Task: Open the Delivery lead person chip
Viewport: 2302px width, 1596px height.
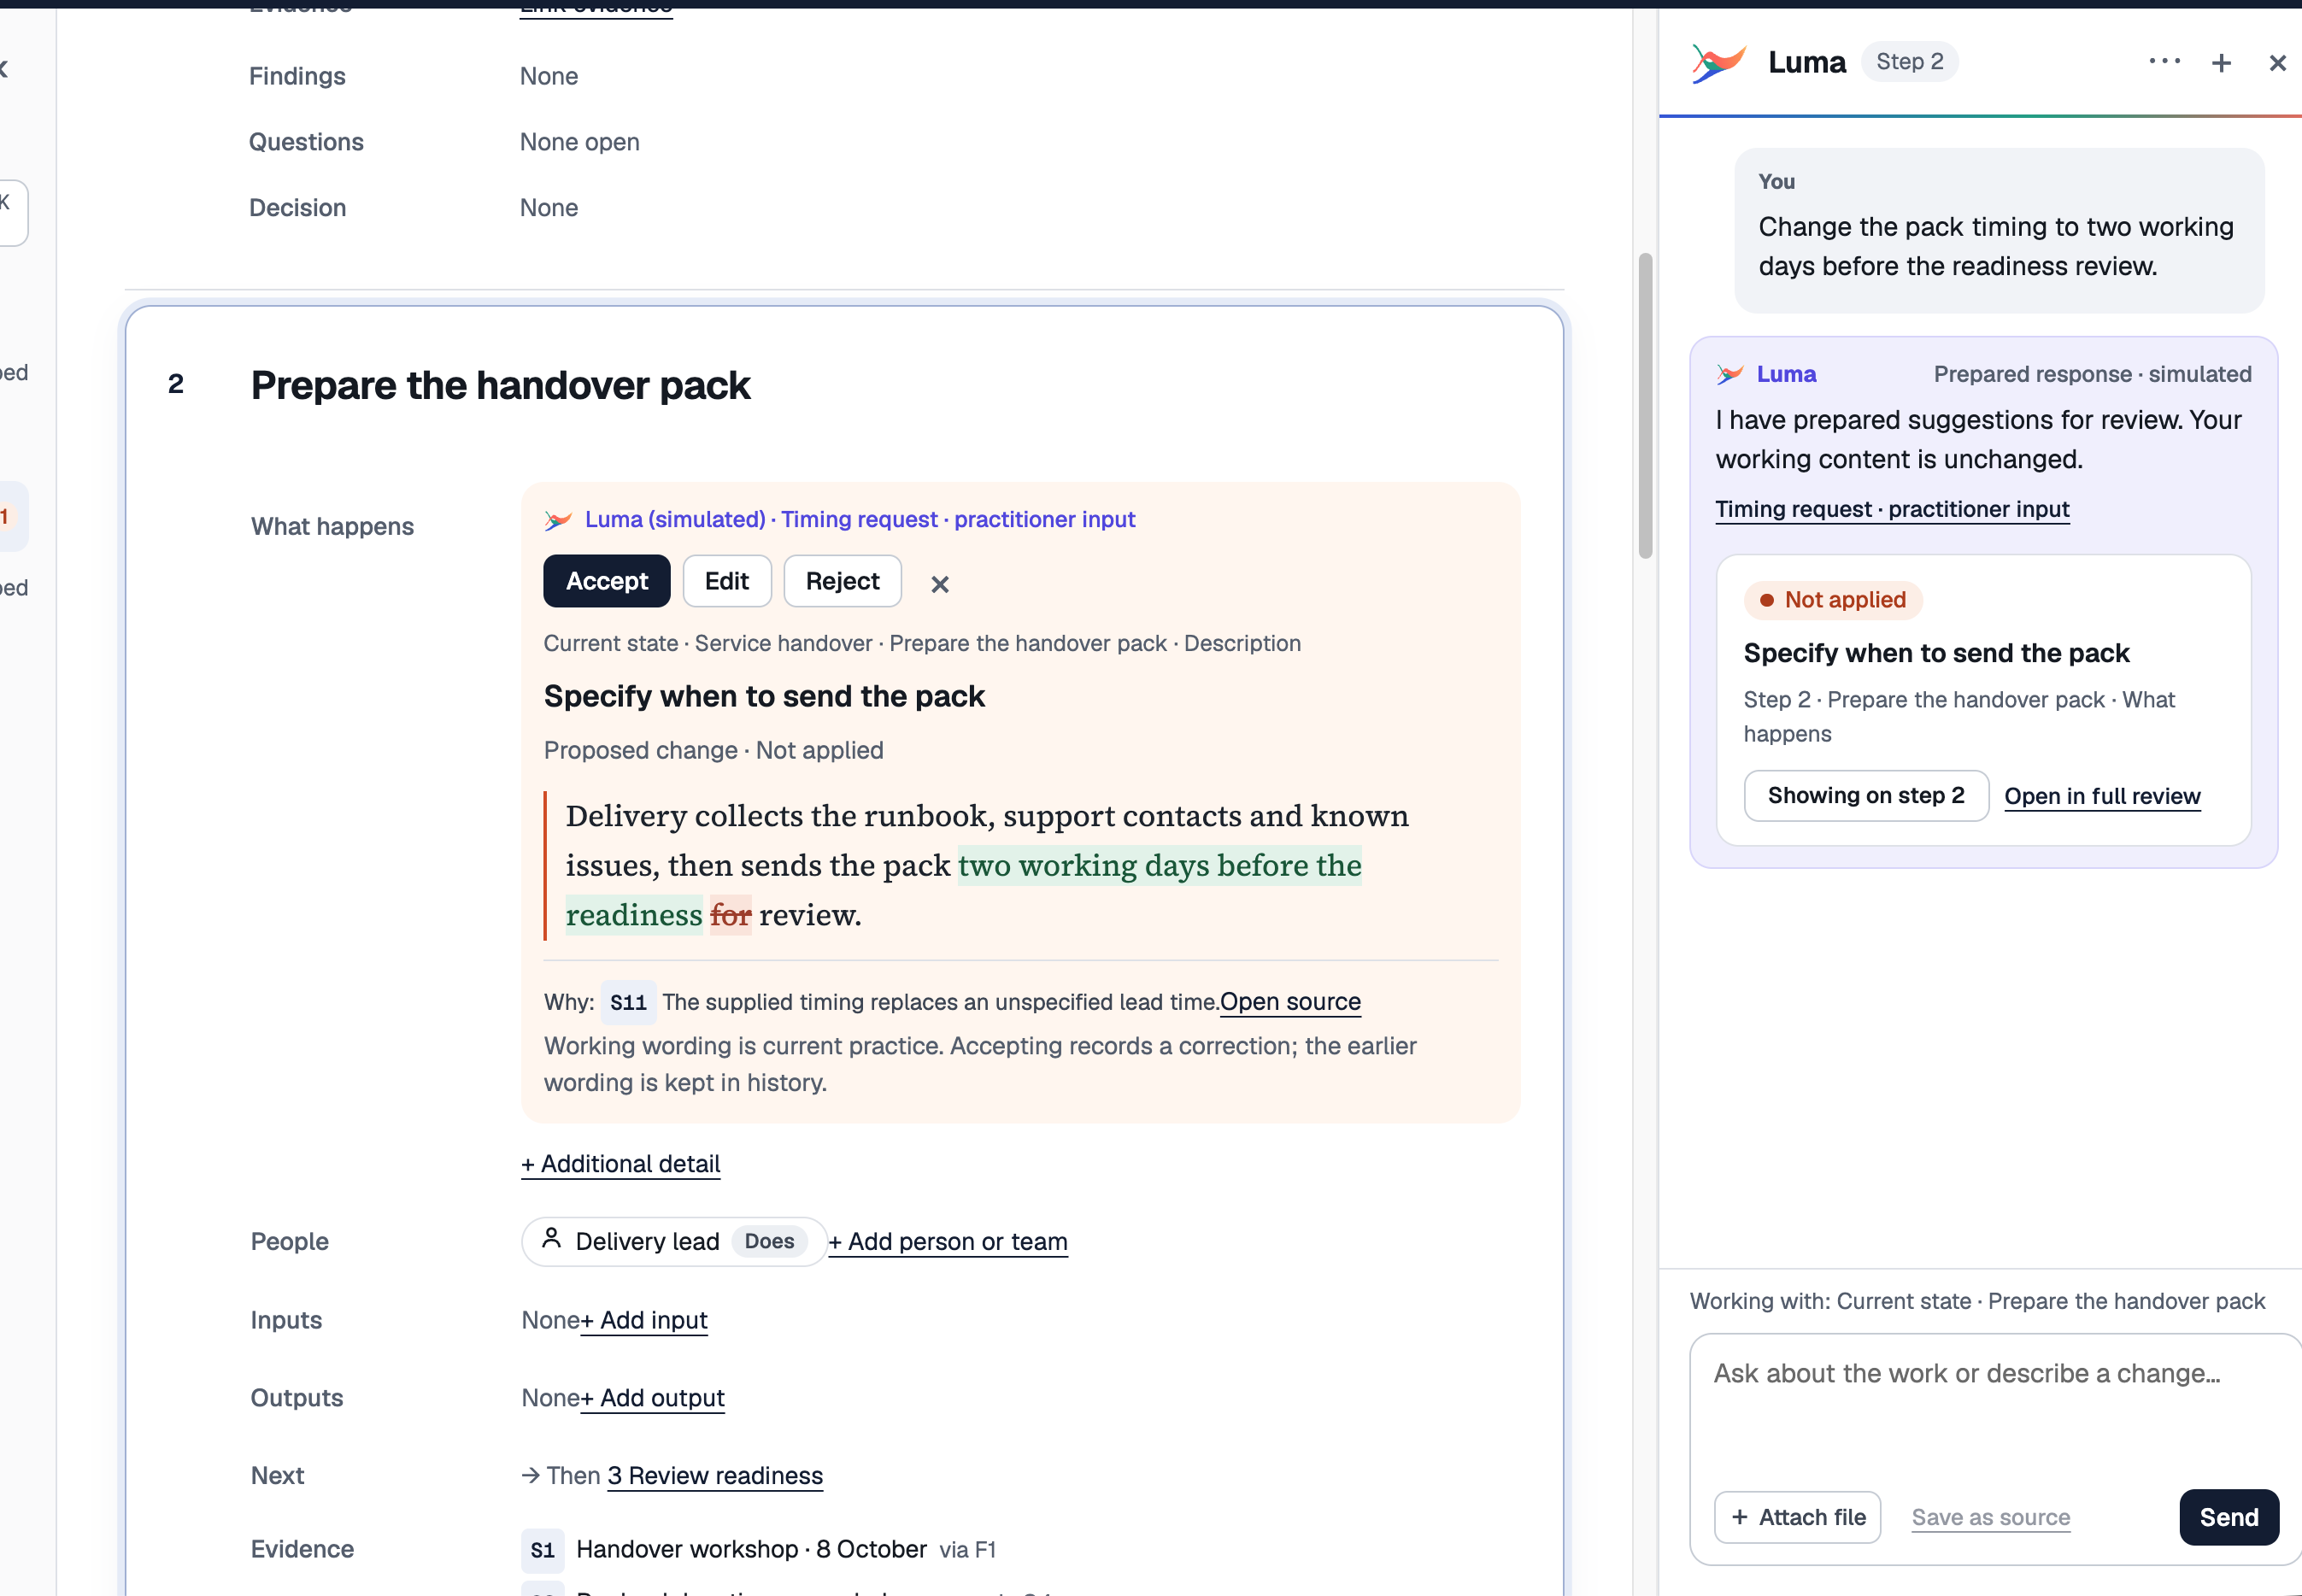Action: click(x=673, y=1242)
